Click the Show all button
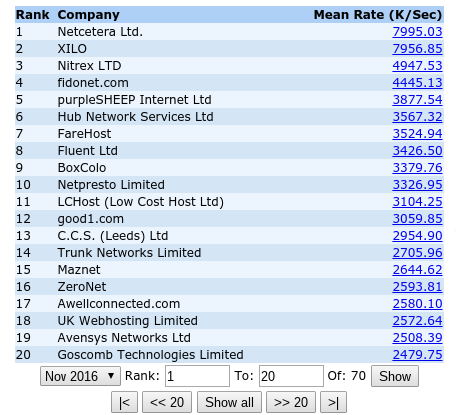The height and width of the screenshot is (415, 470). [229, 402]
